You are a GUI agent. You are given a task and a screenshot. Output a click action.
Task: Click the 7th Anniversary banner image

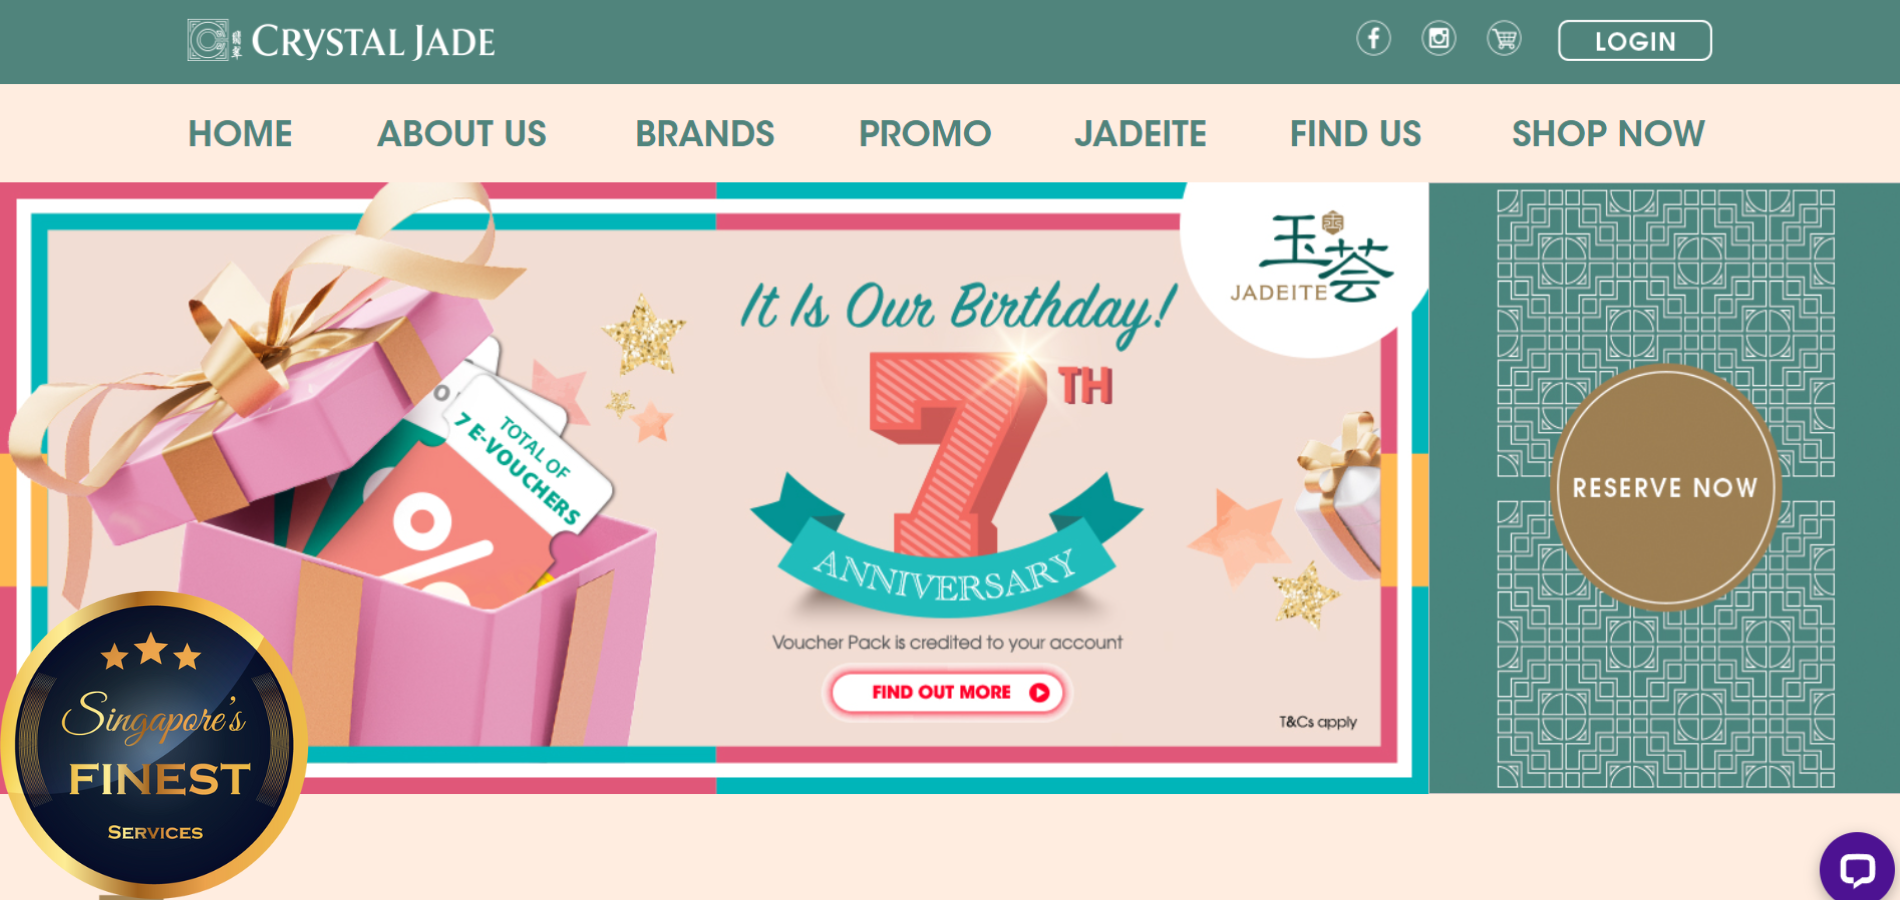714,488
